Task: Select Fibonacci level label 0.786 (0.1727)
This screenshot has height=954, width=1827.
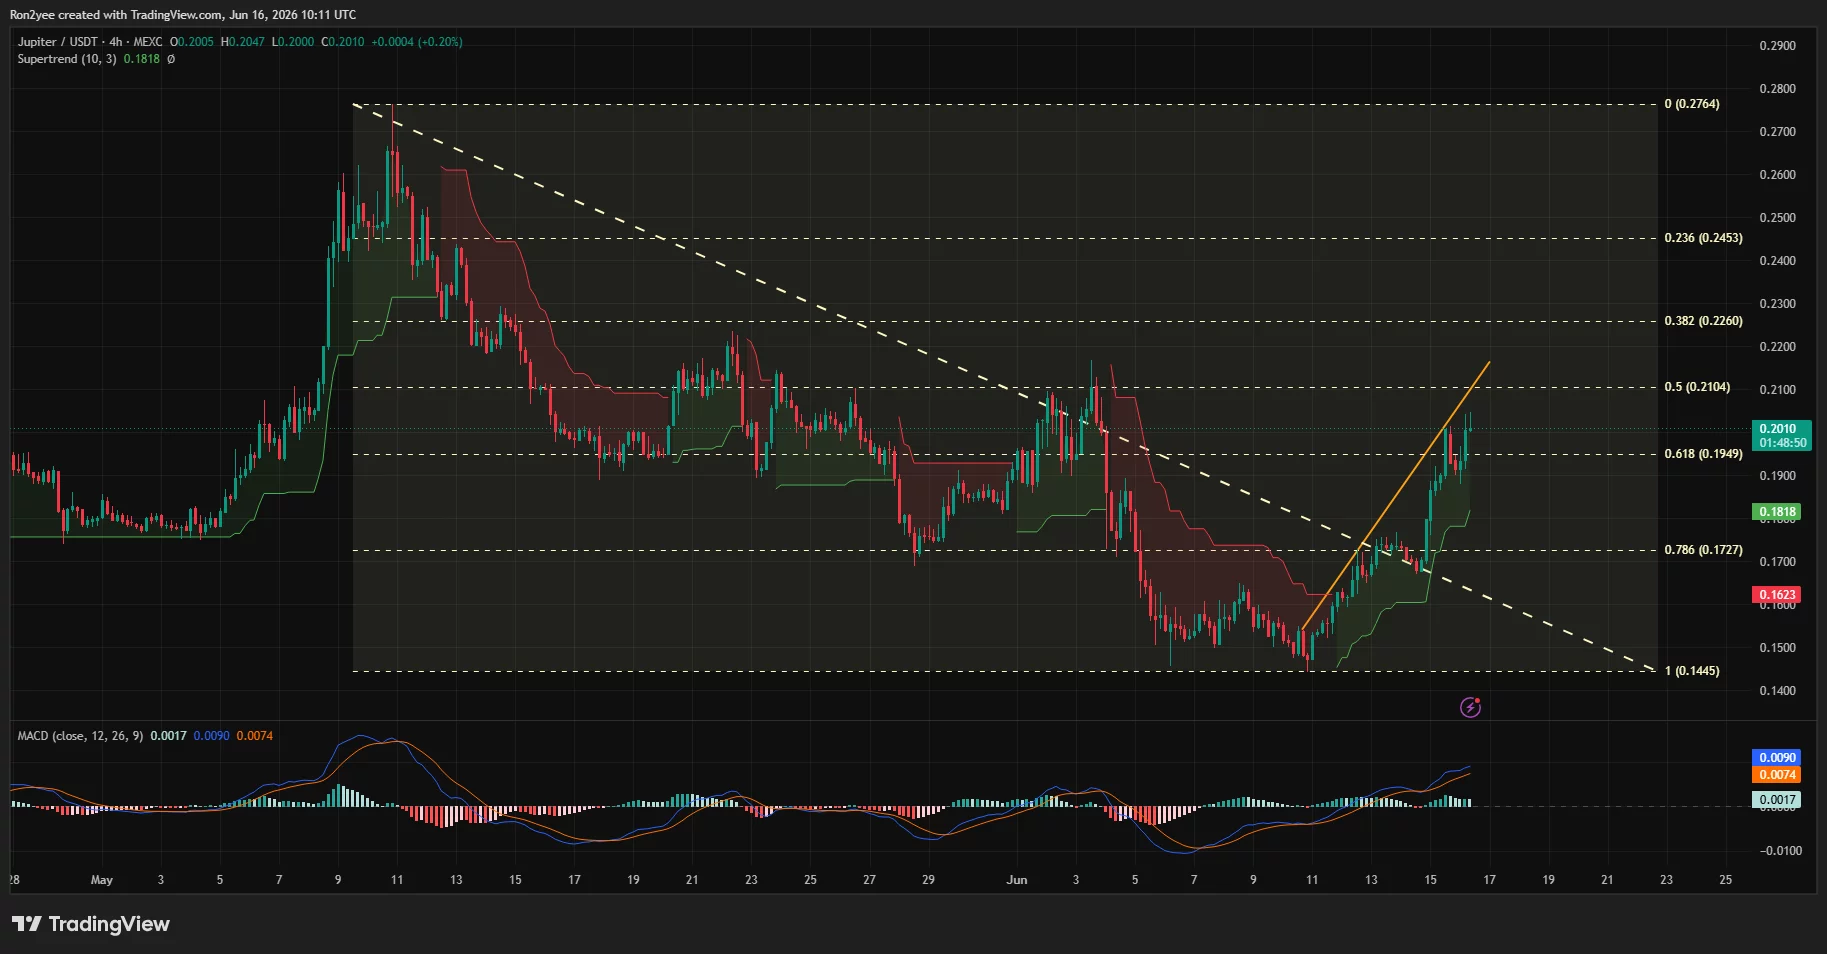Action: pyautogui.click(x=1703, y=550)
